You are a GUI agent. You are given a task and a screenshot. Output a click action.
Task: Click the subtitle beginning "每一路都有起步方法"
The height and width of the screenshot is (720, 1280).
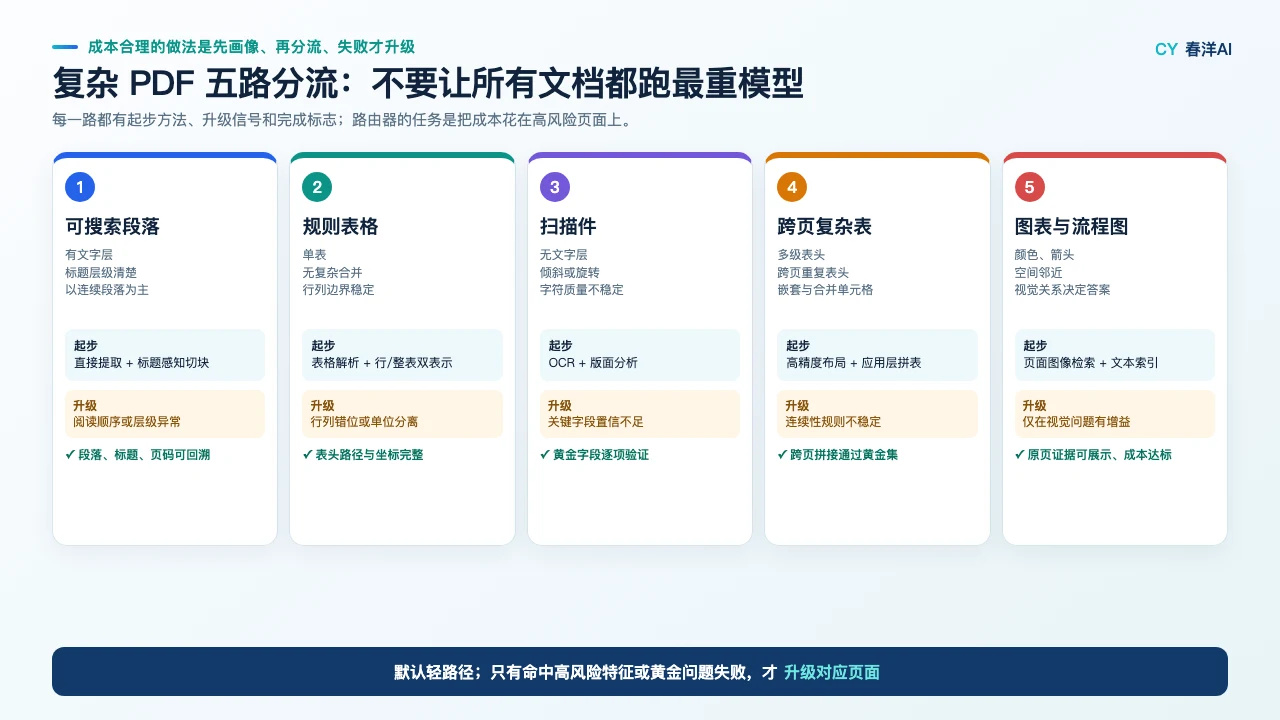[342, 121]
